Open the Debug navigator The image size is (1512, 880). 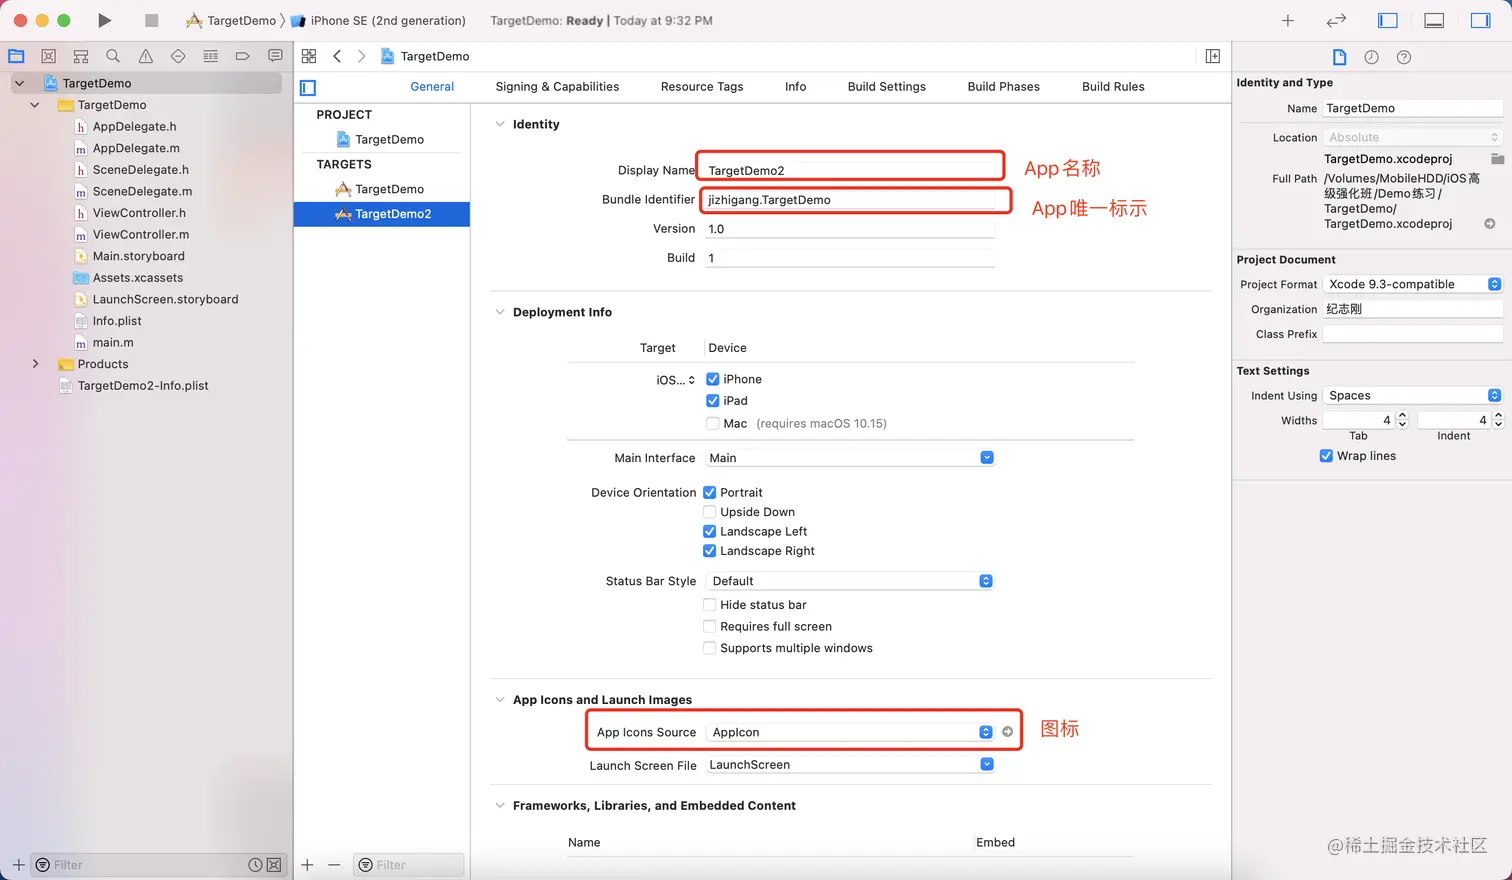tap(210, 56)
